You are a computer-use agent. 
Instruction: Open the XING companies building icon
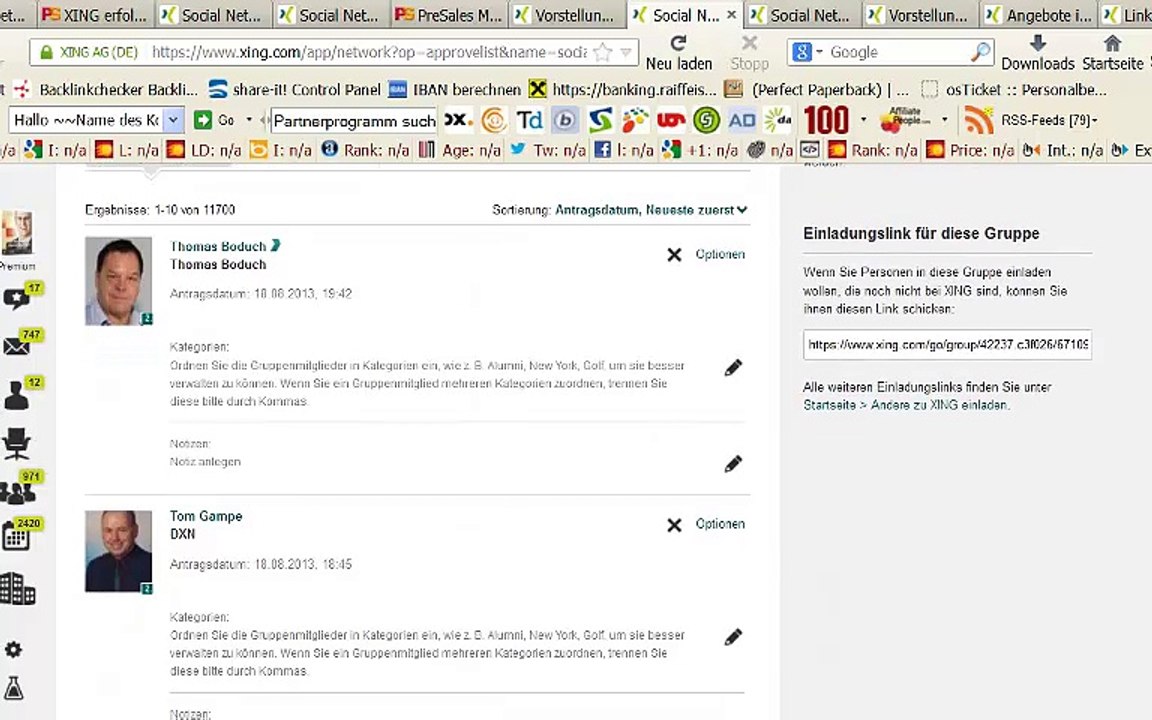pyautogui.click(x=17, y=589)
